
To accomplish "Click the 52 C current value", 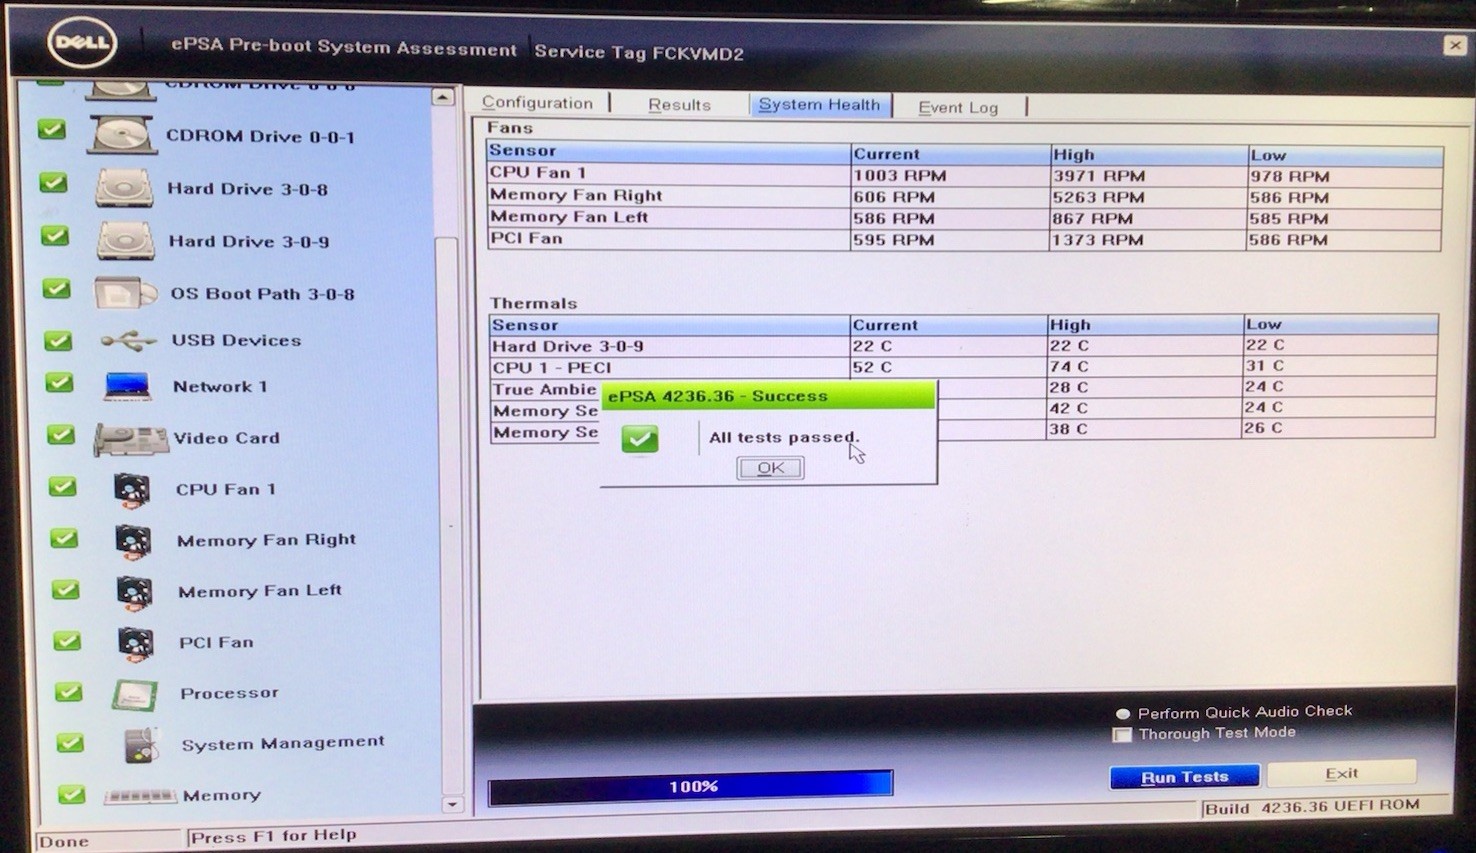I will pyautogui.click(x=872, y=367).
